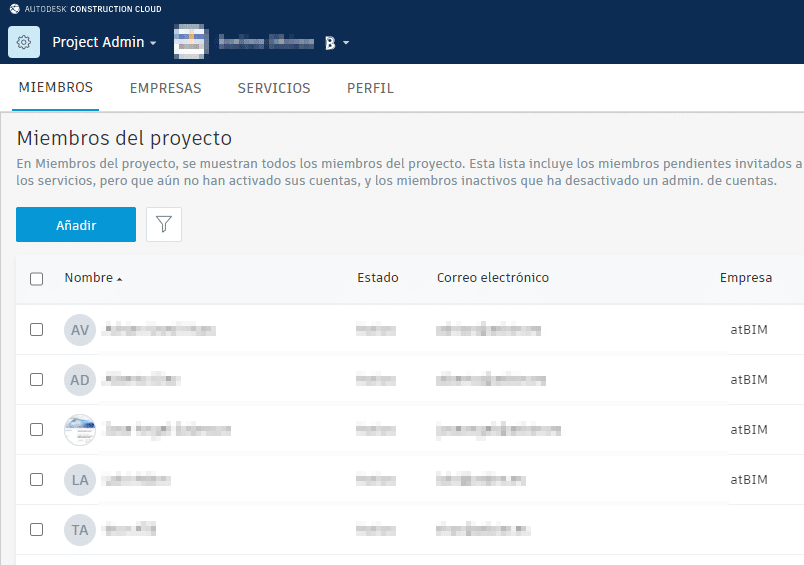Check the box for LA member row
The image size is (804, 565).
point(36,479)
